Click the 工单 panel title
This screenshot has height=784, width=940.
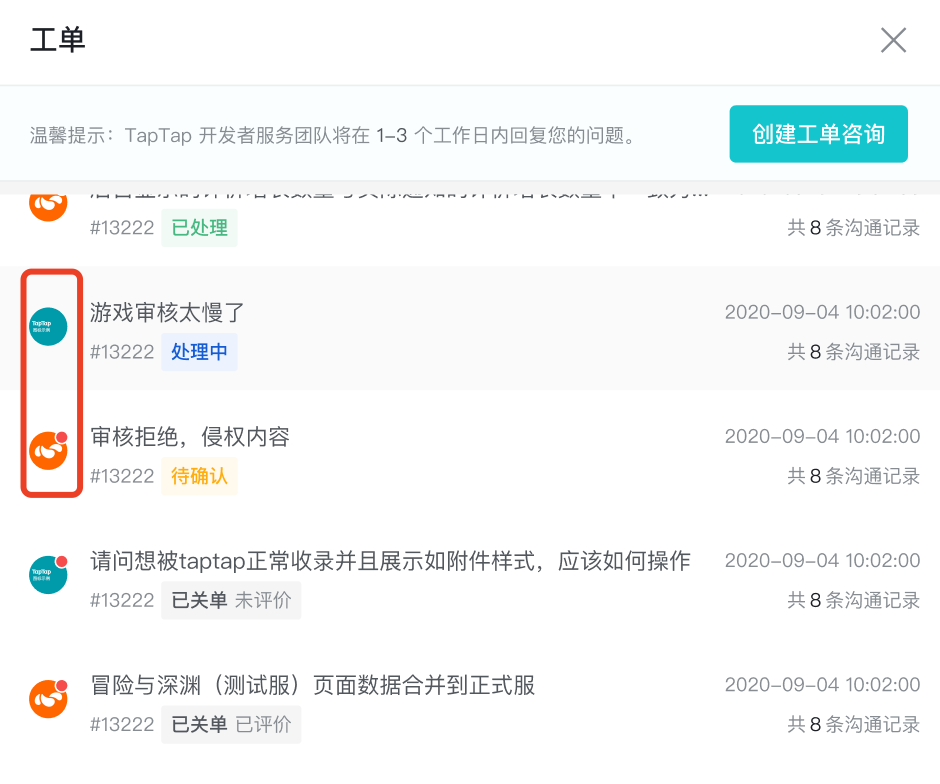pyautogui.click(x=58, y=40)
